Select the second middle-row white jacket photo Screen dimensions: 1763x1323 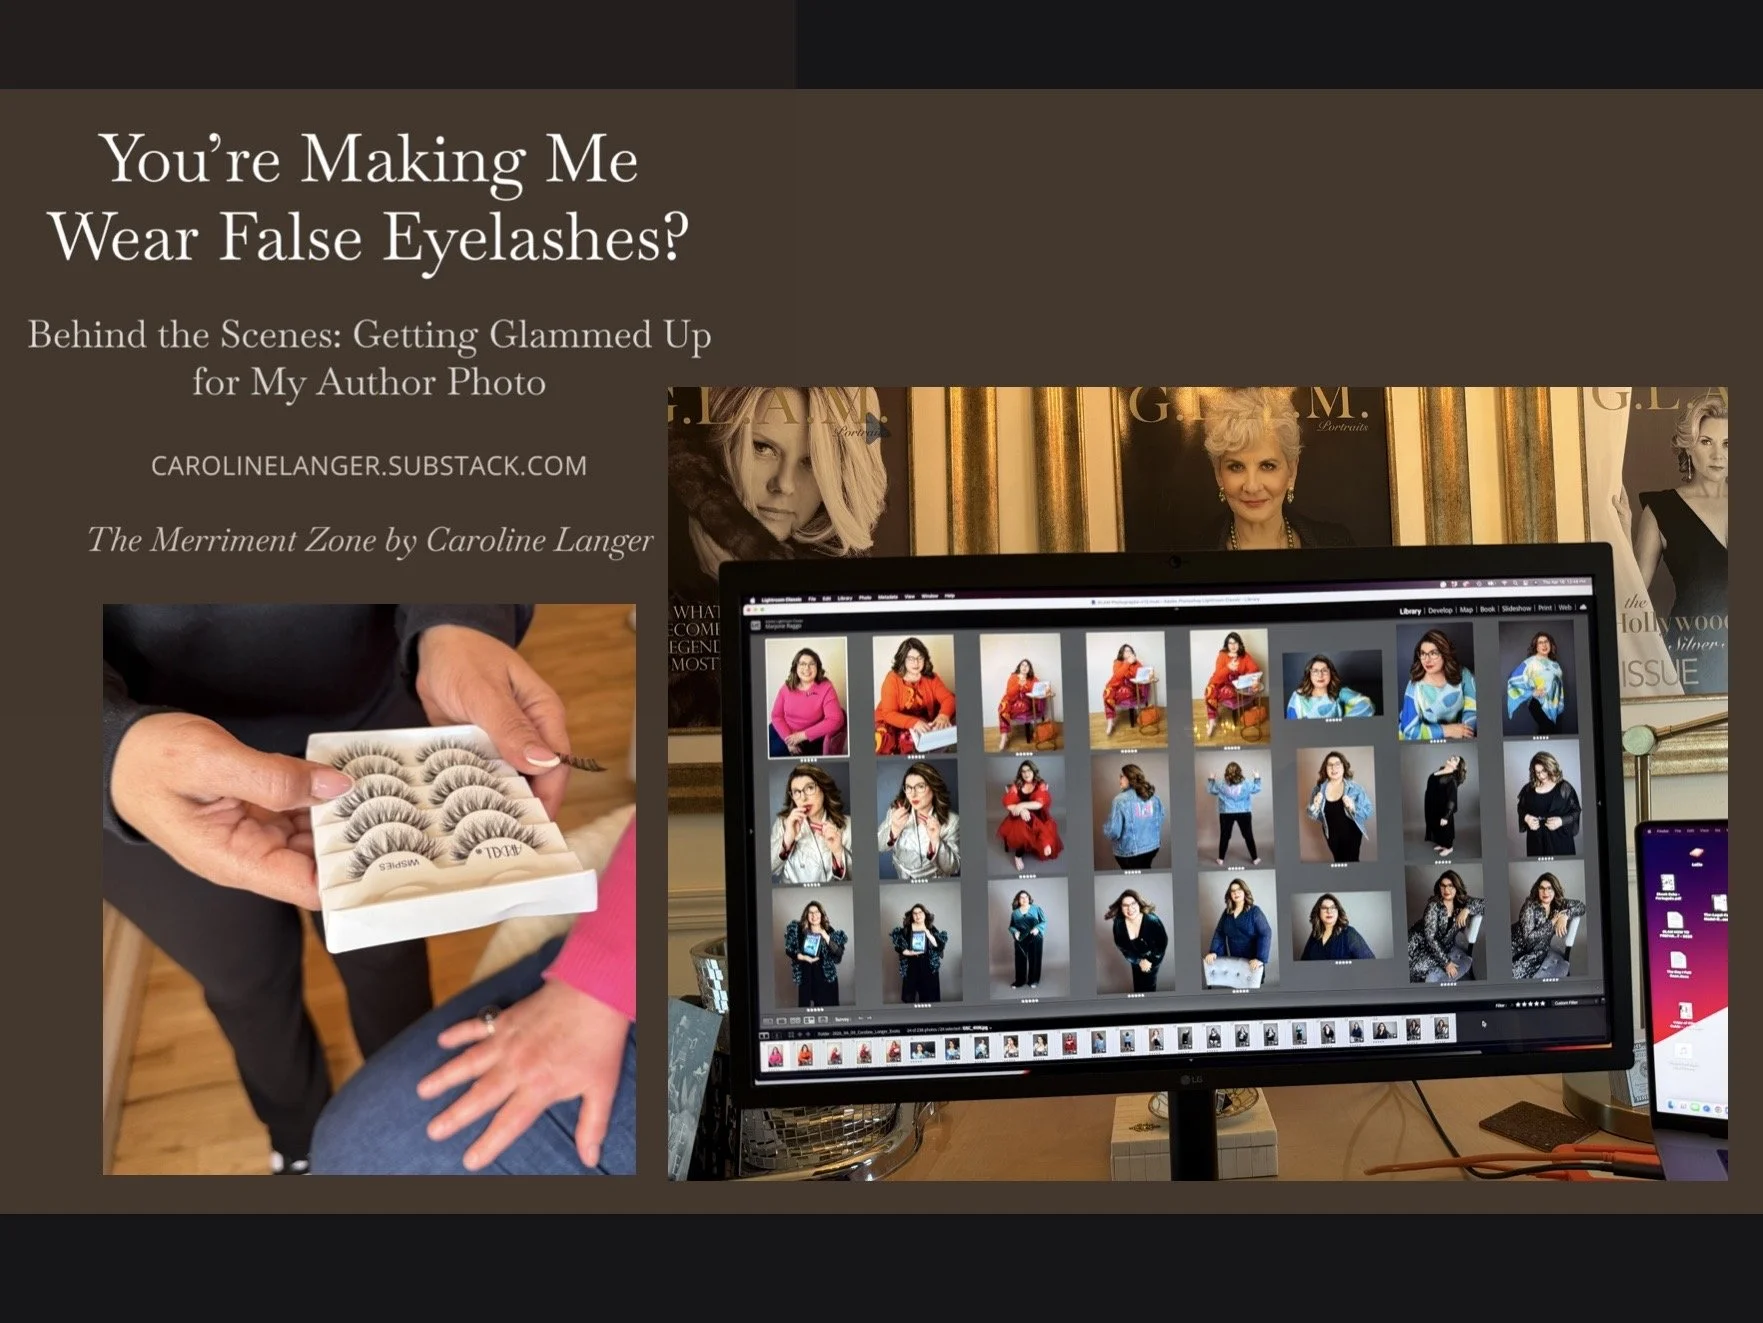coord(917,819)
